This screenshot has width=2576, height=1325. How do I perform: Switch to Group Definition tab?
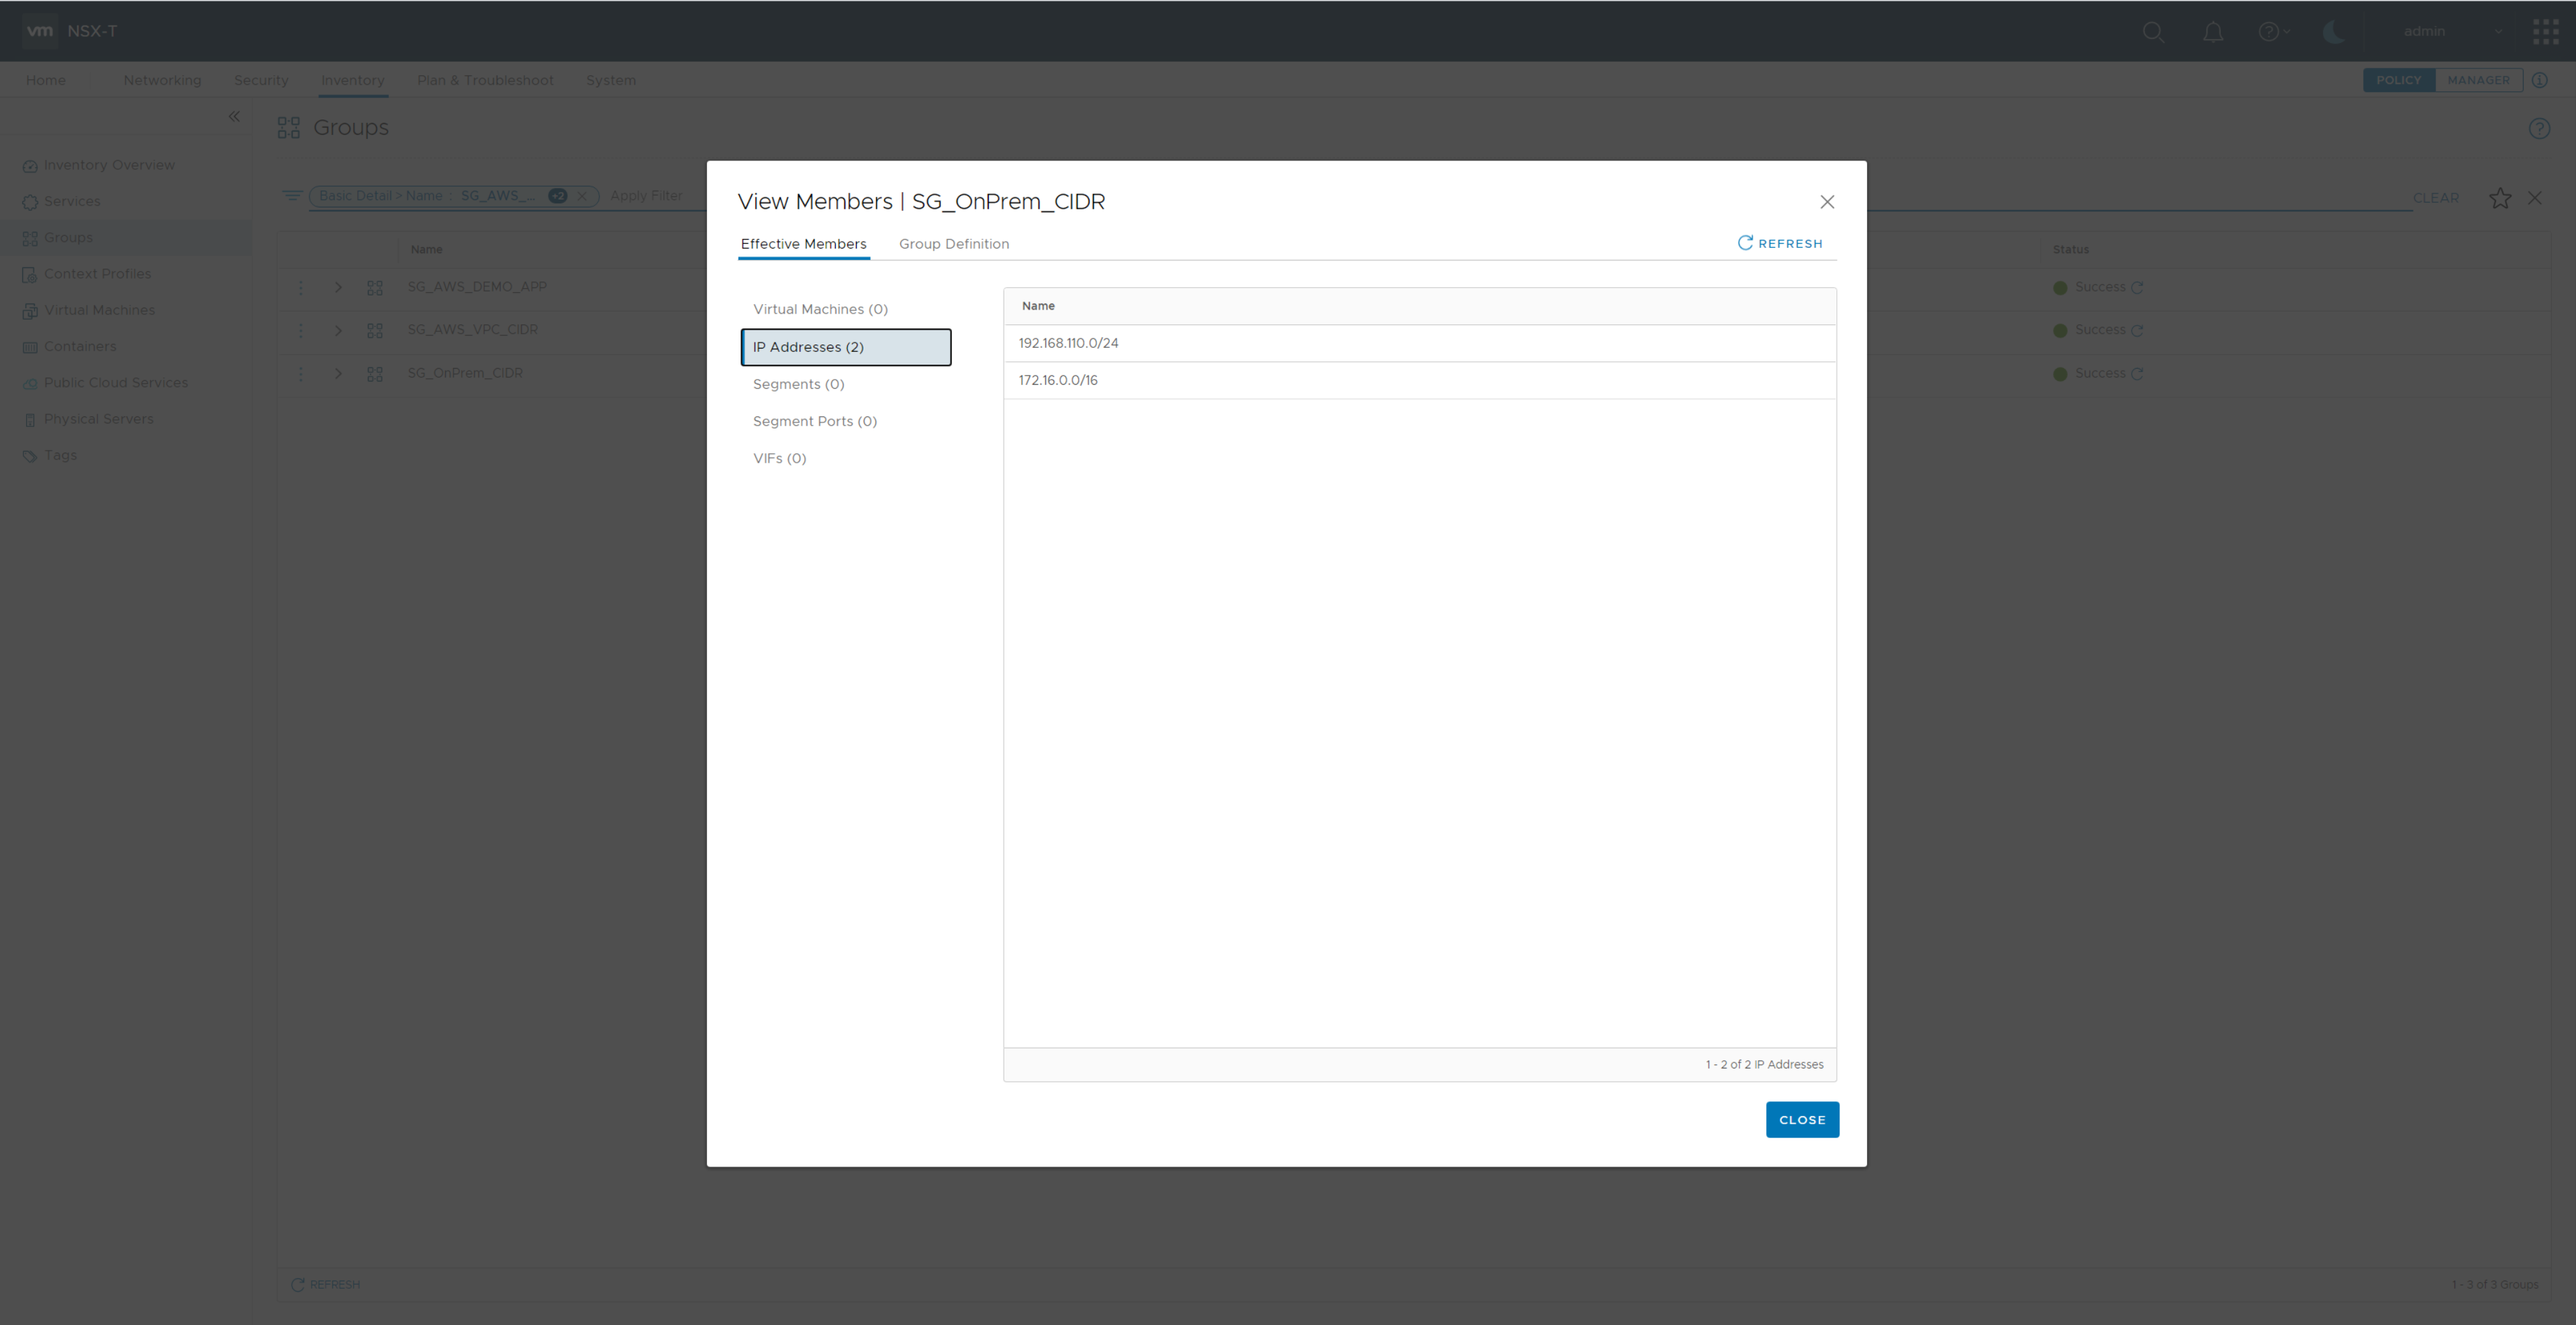[x=953, y=244]
